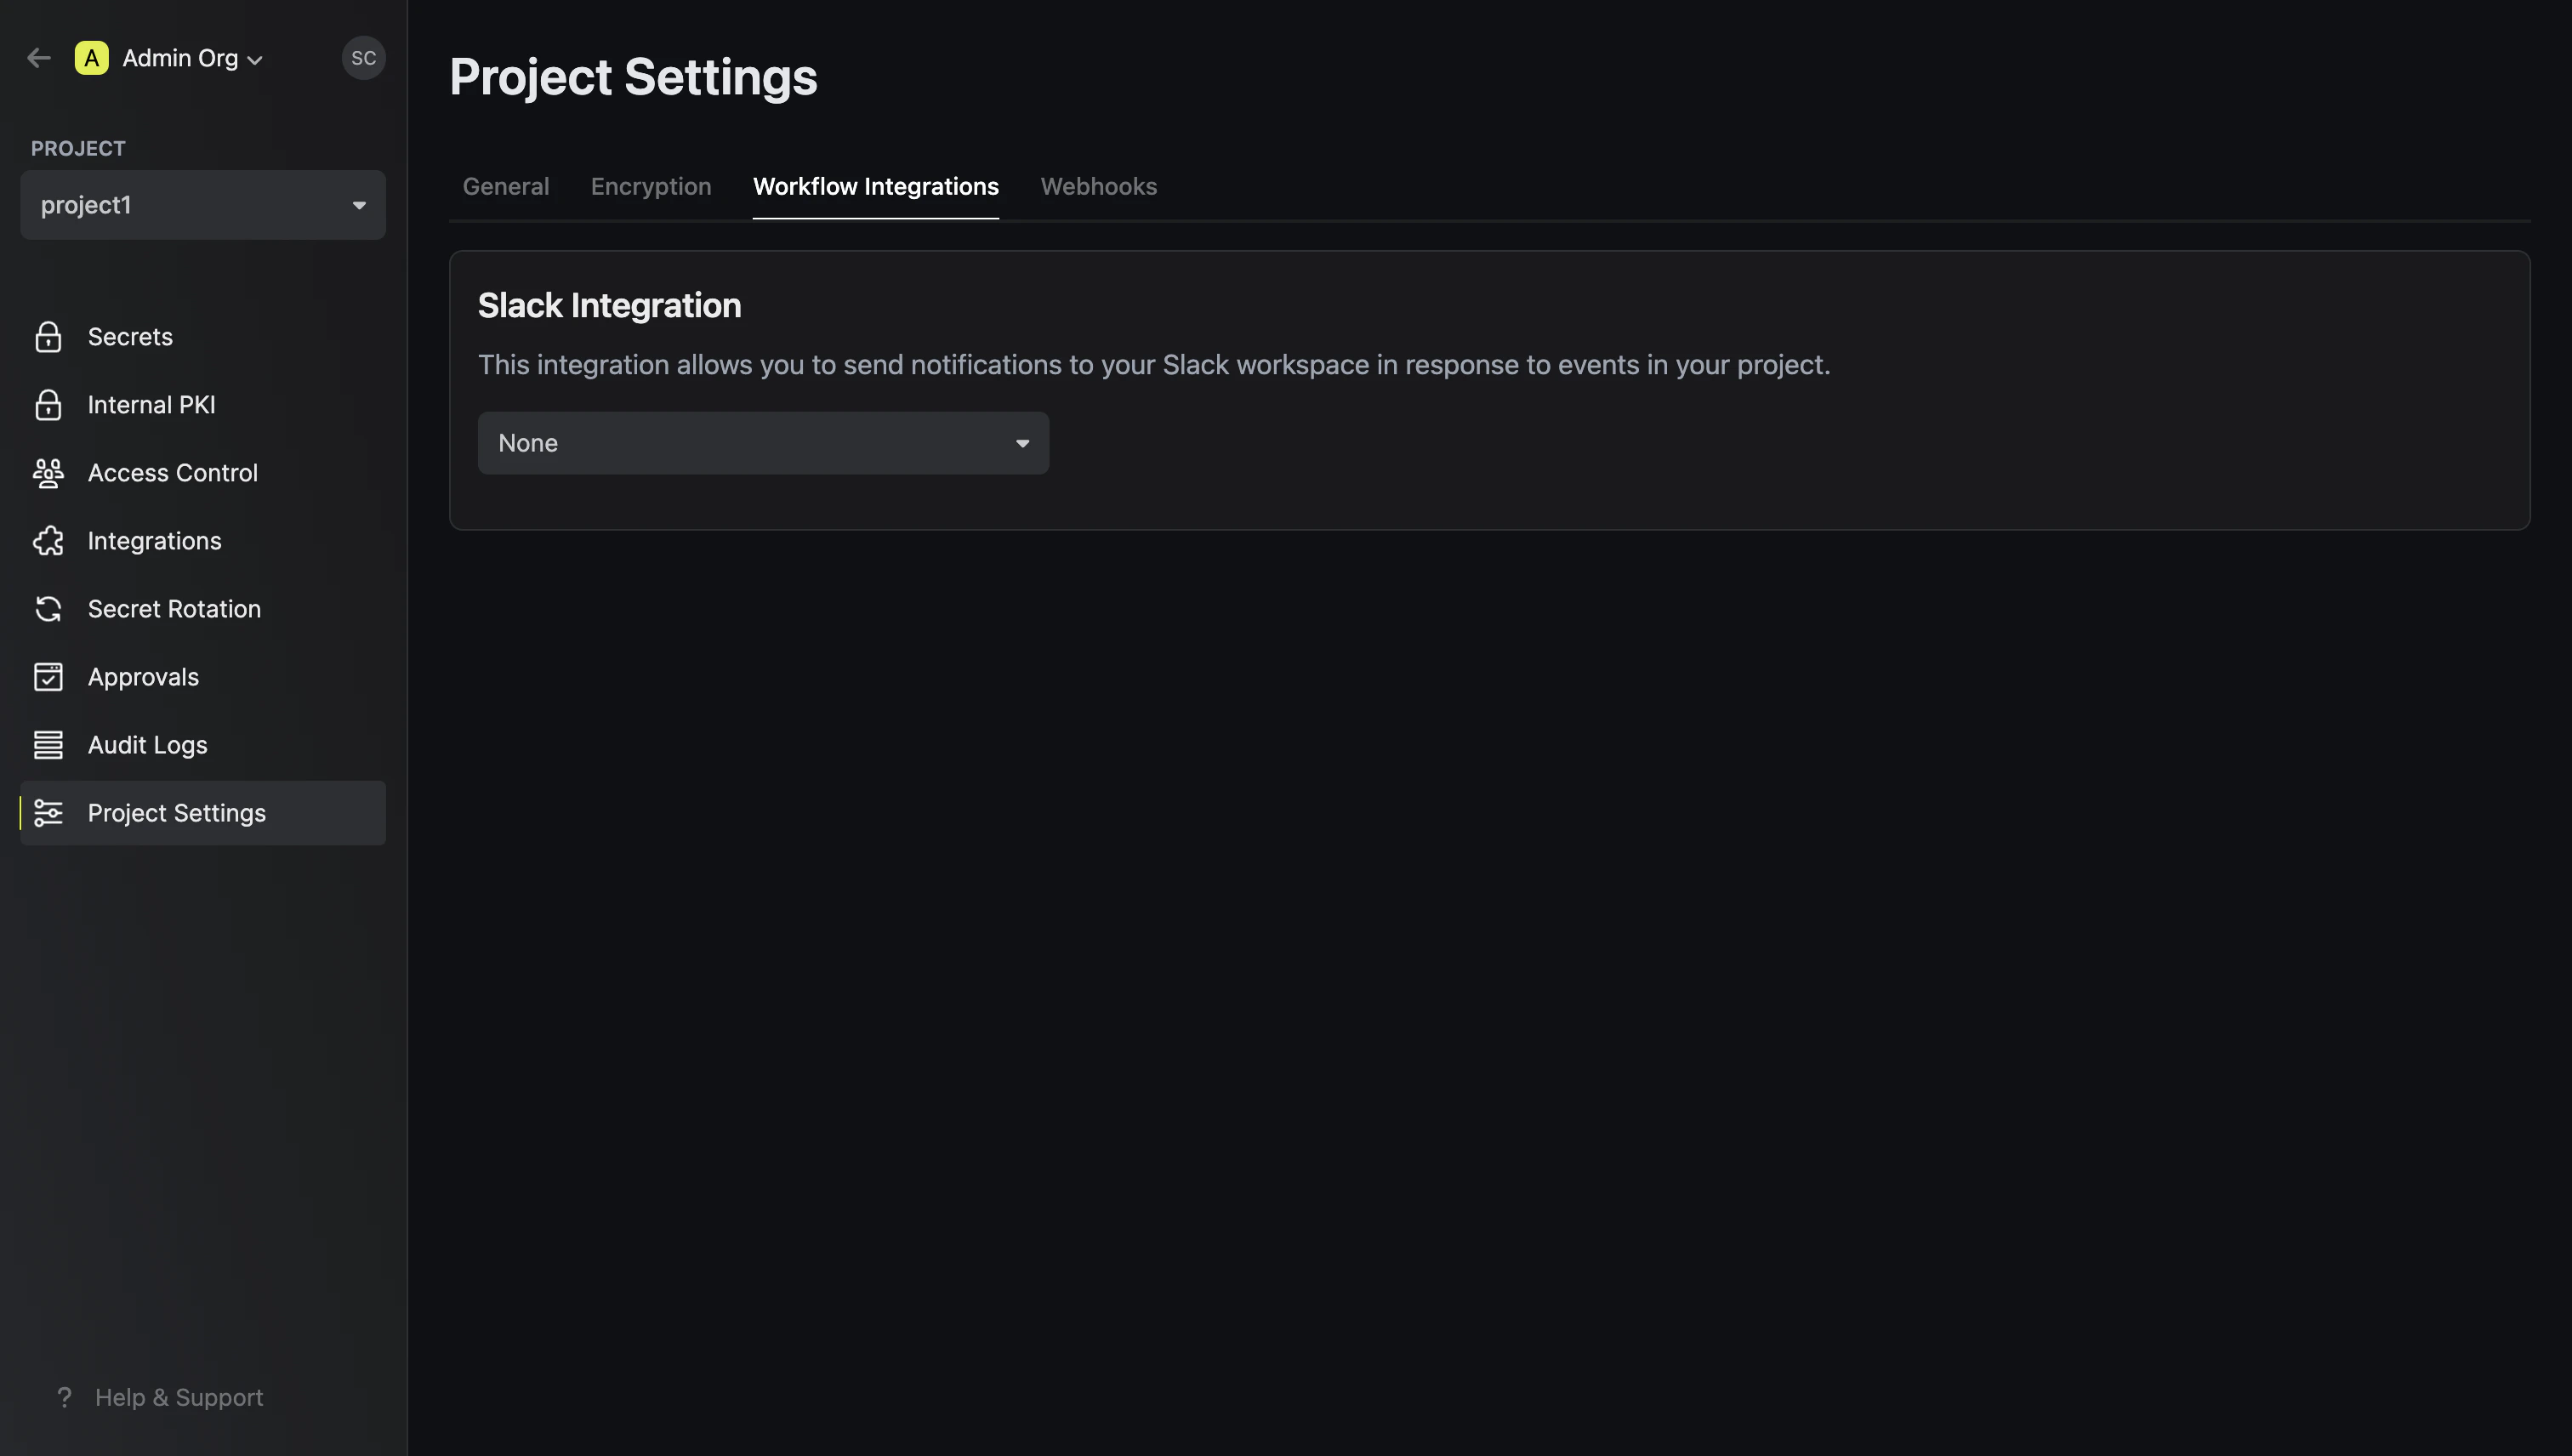The image size is (2572, 1456).
Task: Click the Internal PKI lock icon
Action: coord(48,405)
